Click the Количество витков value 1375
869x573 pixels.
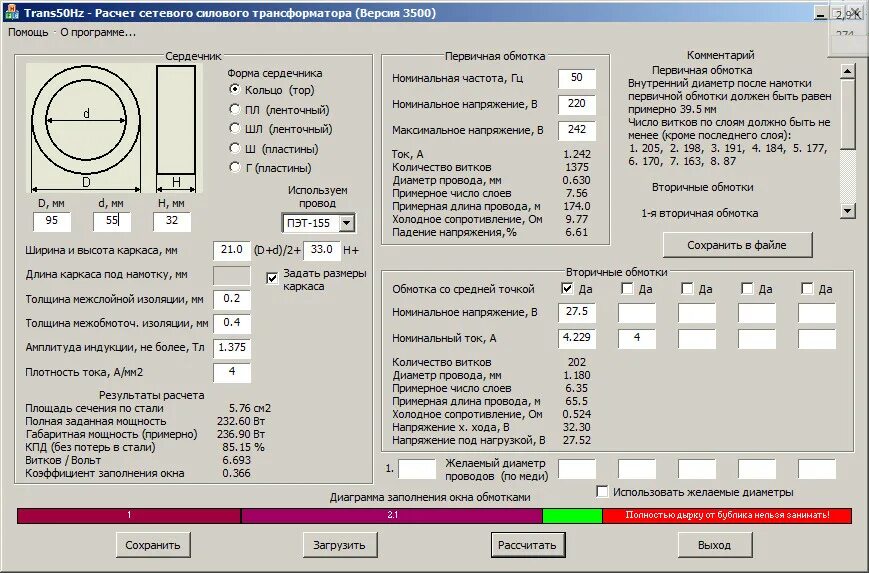click(x=577, y=167)
